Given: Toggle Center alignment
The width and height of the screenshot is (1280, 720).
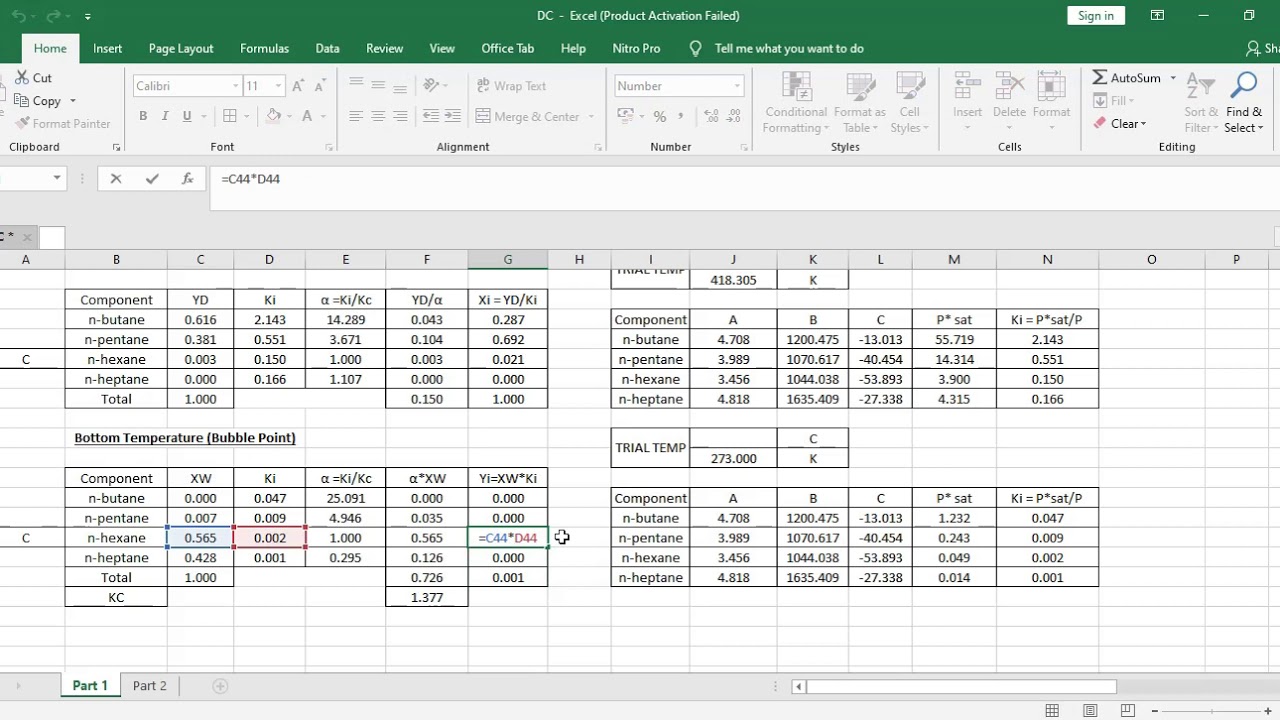Looking at the screenshot, I should click(x=378, y=116).
